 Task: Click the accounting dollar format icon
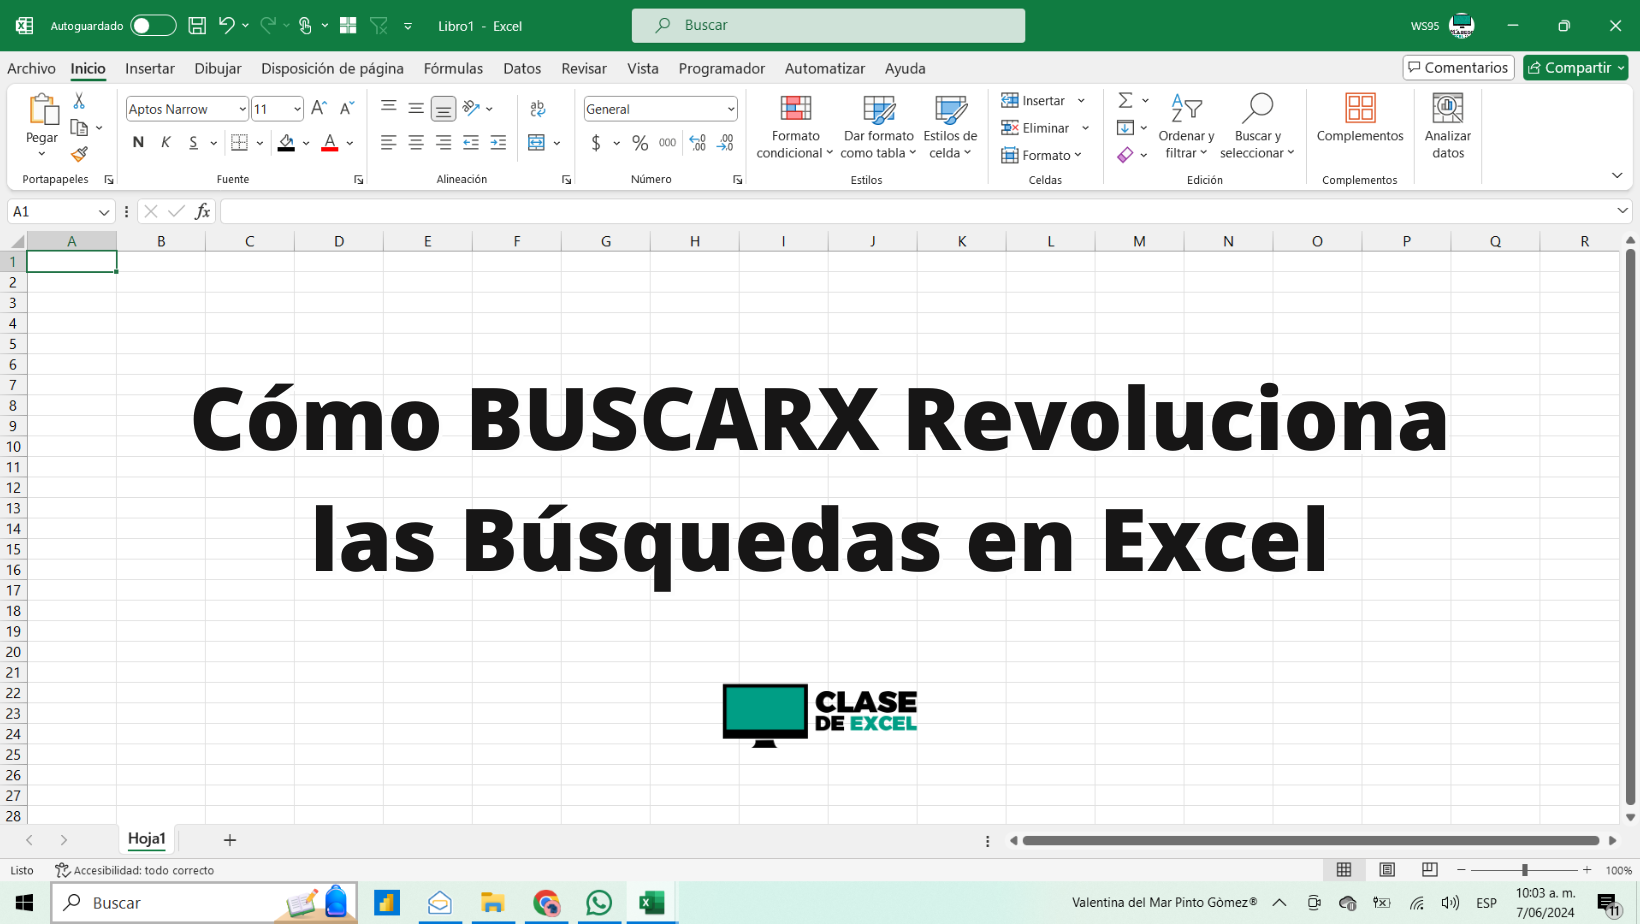tap(596, 142)
